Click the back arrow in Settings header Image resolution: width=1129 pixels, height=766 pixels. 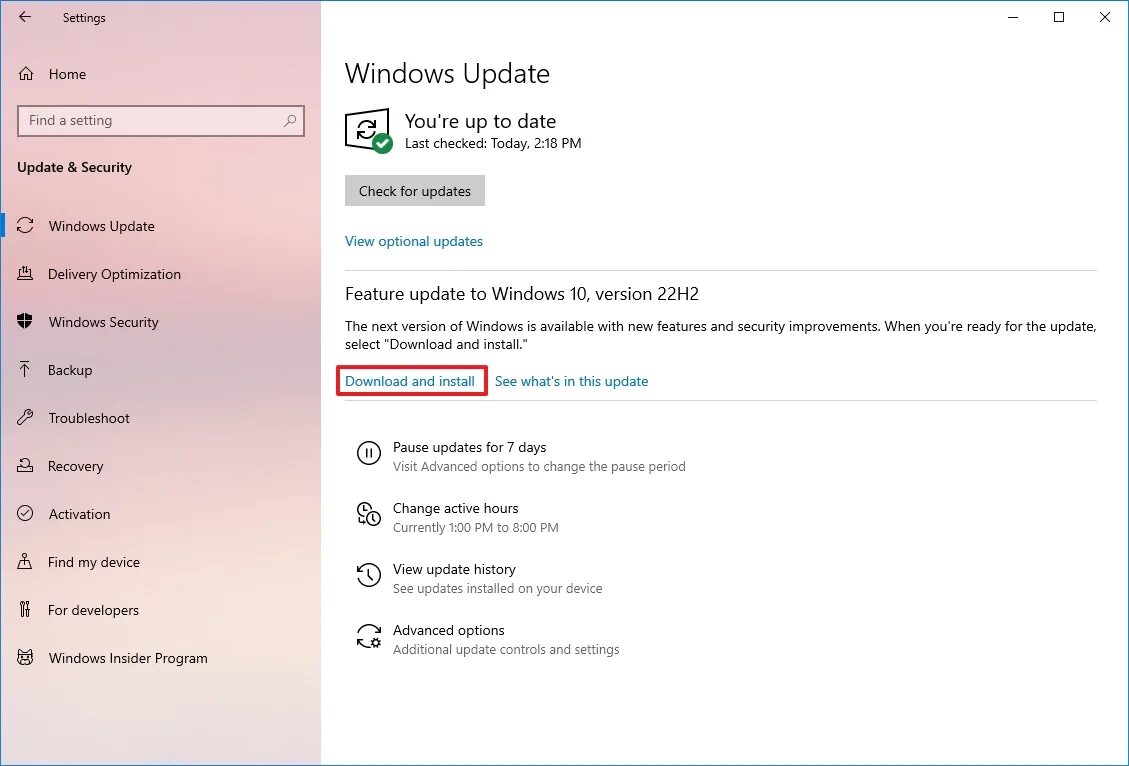click(25, 17)
